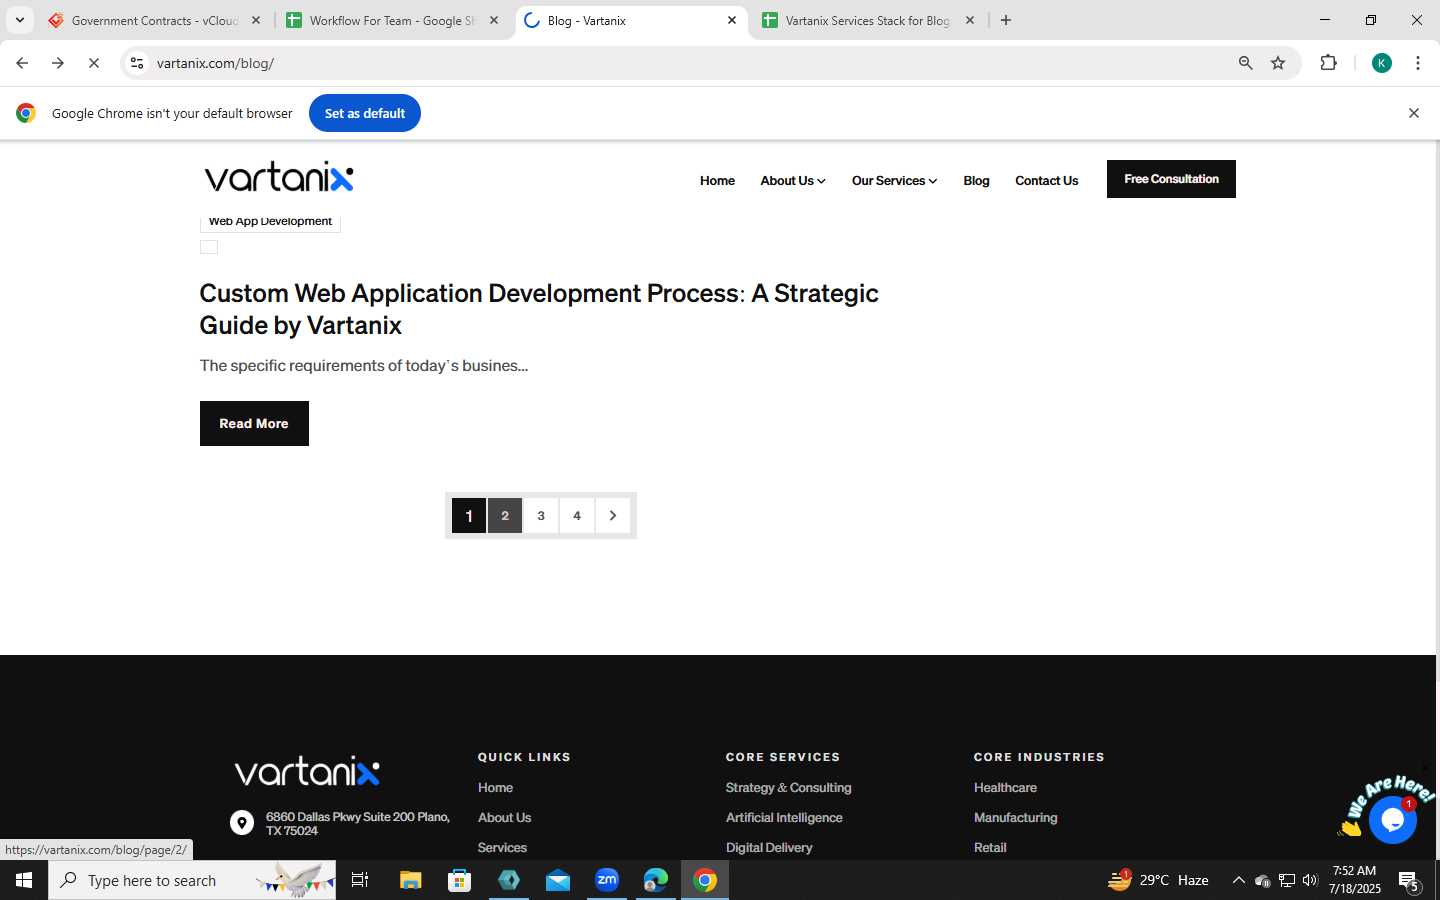Open the volume speaker icon in tray

[1310, 880]
